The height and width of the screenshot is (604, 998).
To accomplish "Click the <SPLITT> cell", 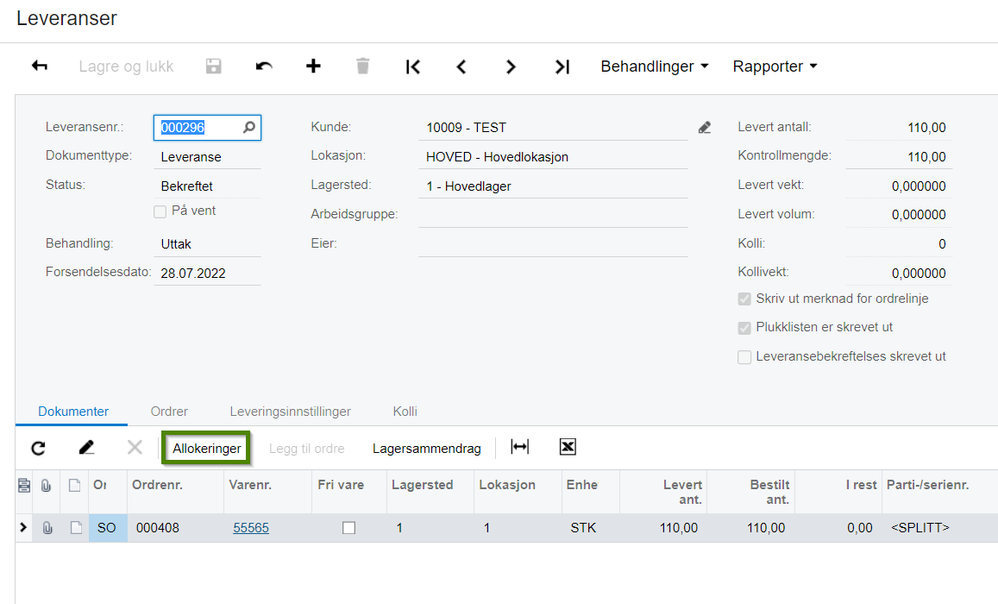I will (x=939, y=528).
